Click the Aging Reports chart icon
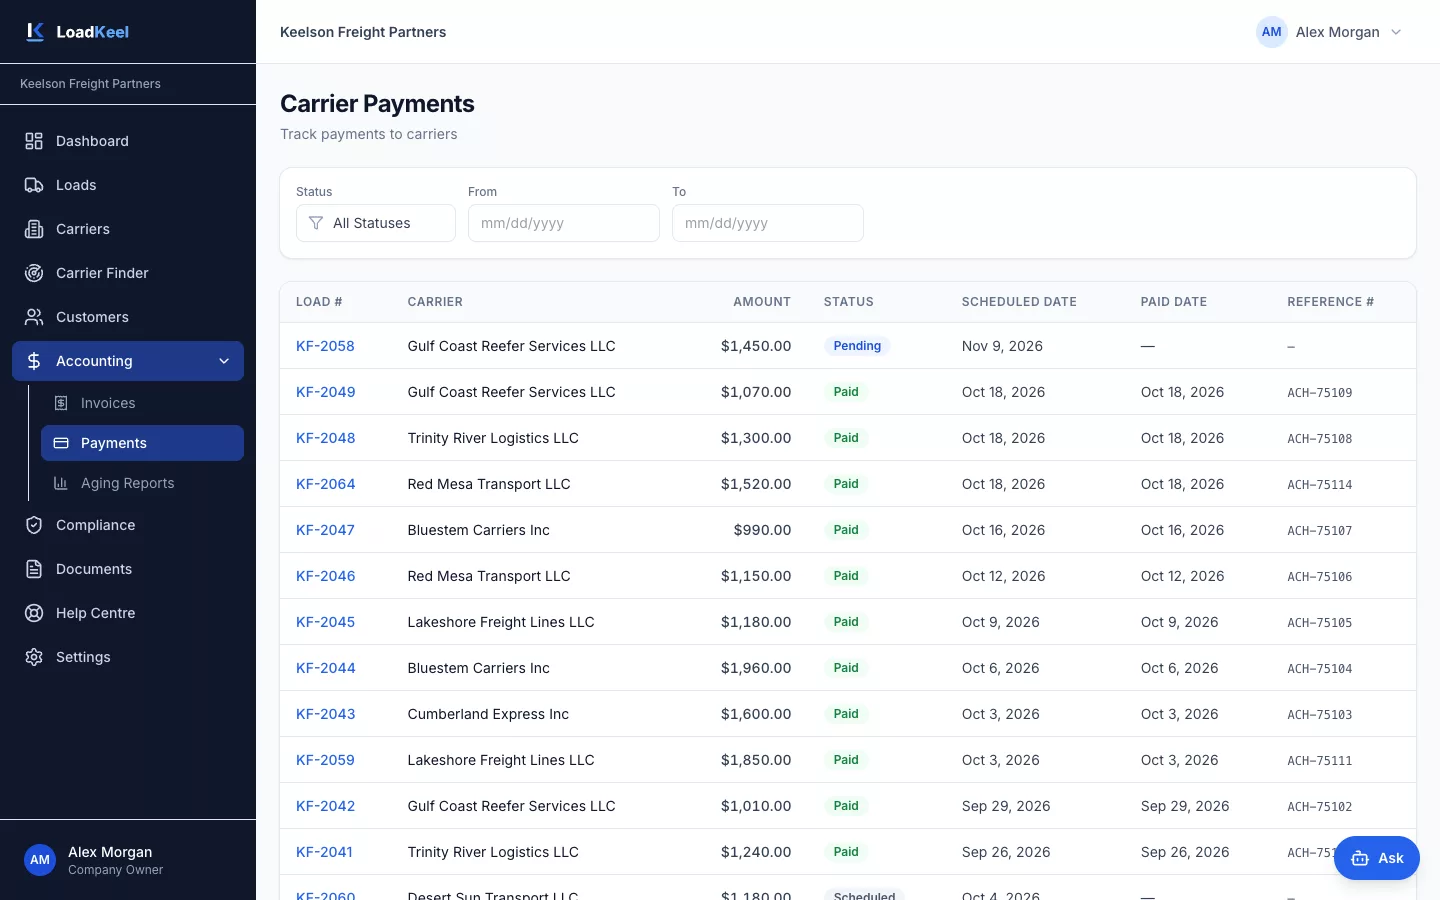1440x900 pixels. 61,483
